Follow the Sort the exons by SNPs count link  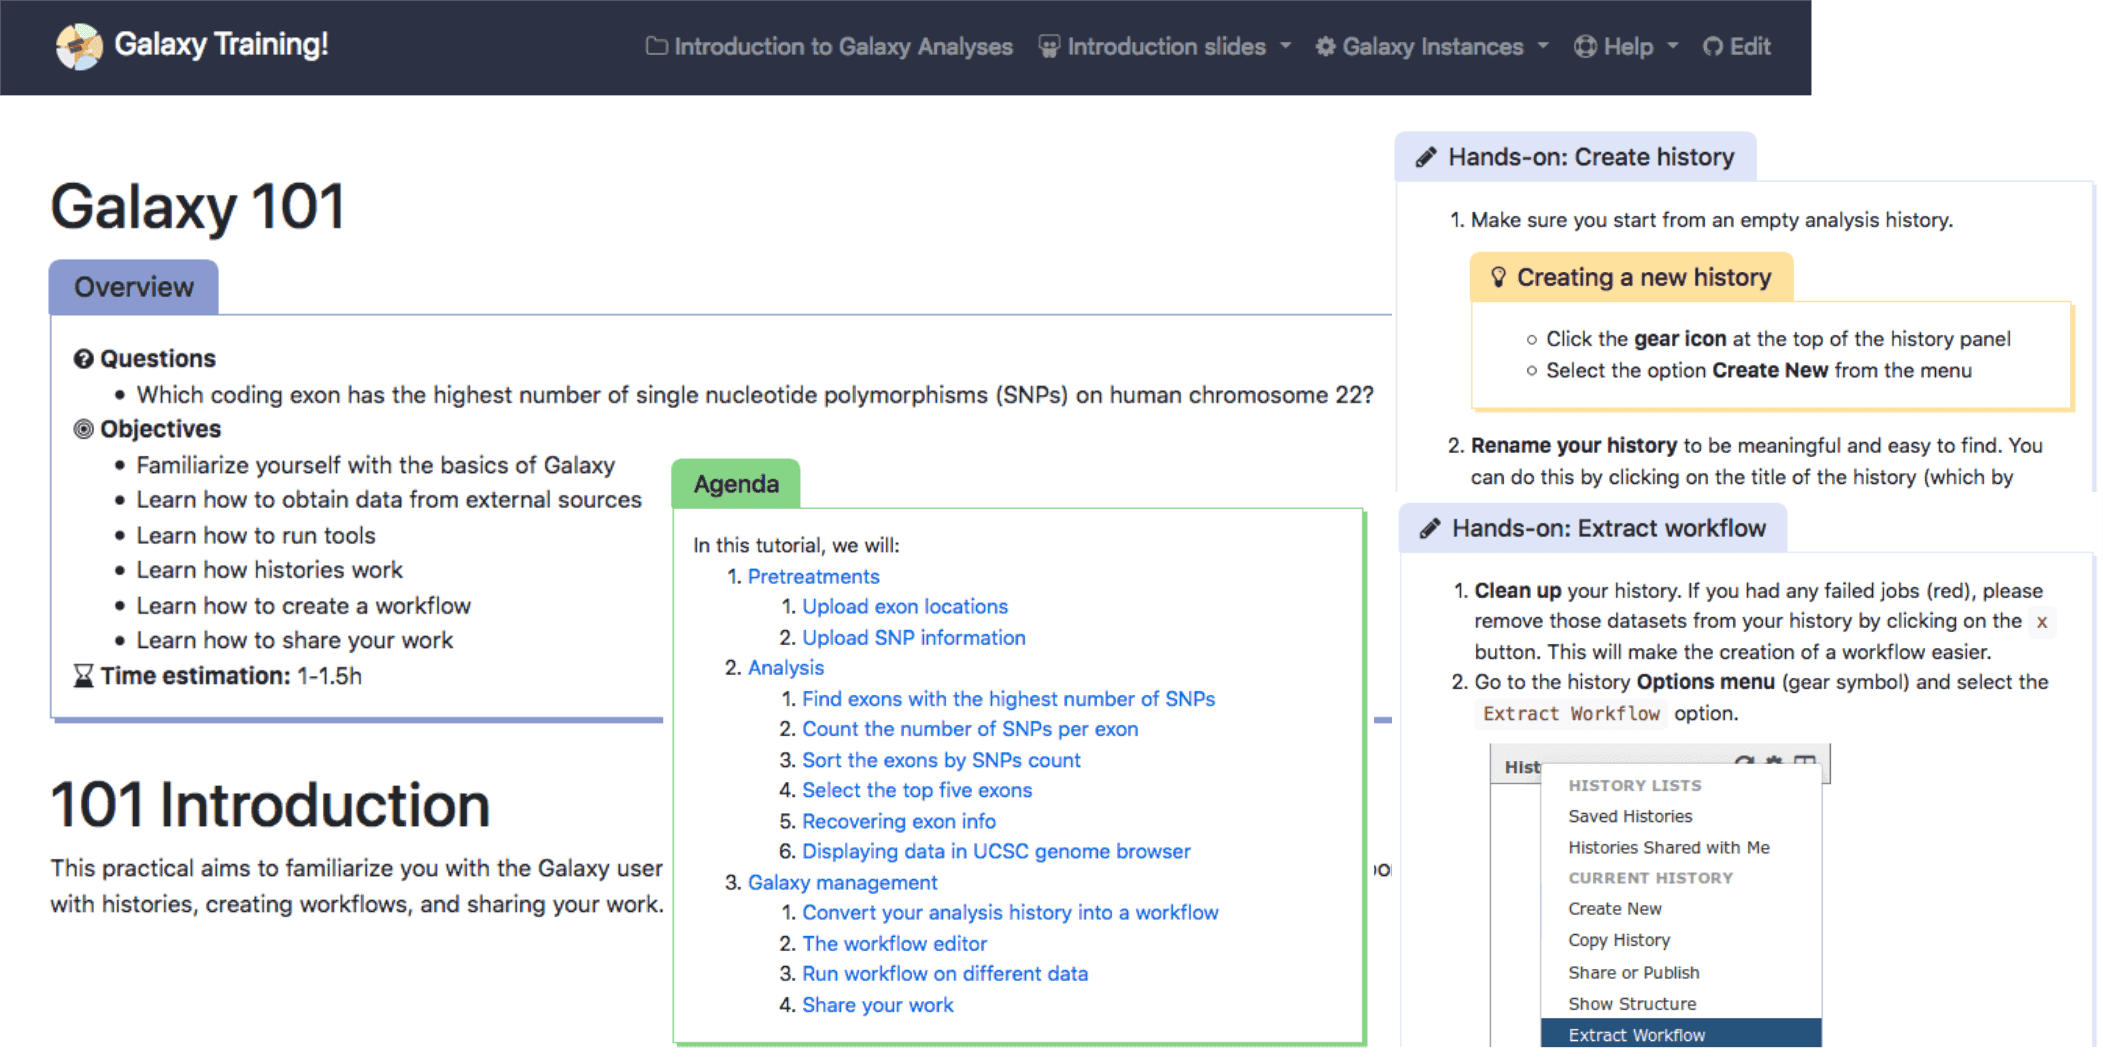(x=941, y=760)
